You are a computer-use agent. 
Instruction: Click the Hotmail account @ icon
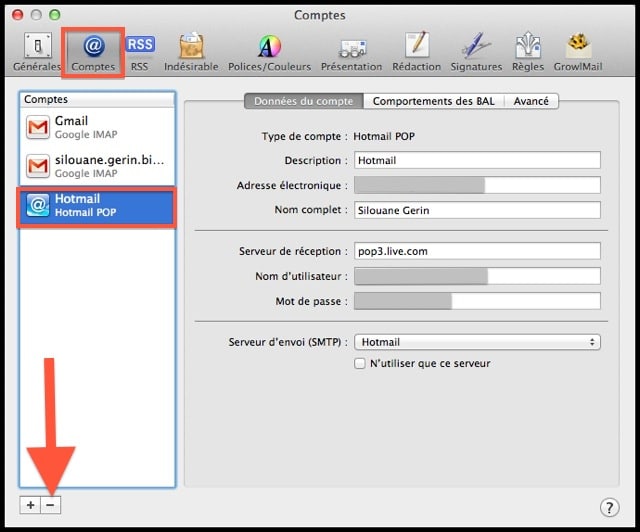38,205
